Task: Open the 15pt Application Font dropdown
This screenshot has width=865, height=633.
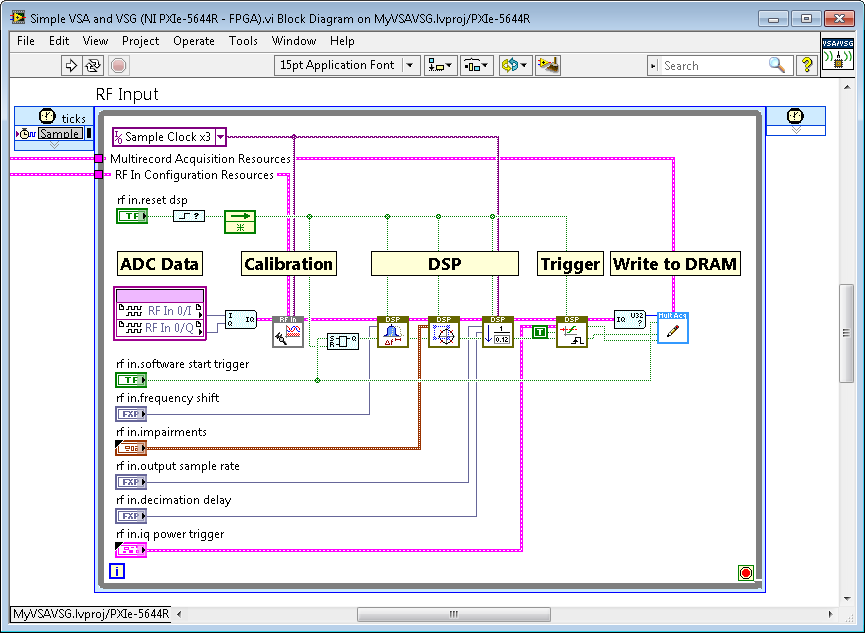Action: pyautogui.click(x=348, y=66)
